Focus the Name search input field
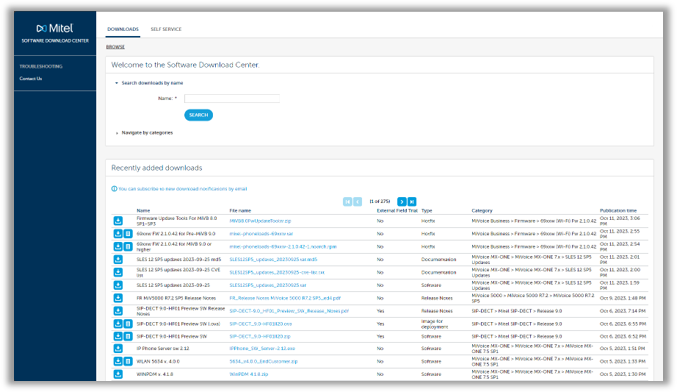This screenshot has height=392, width=677. (232, 98)
